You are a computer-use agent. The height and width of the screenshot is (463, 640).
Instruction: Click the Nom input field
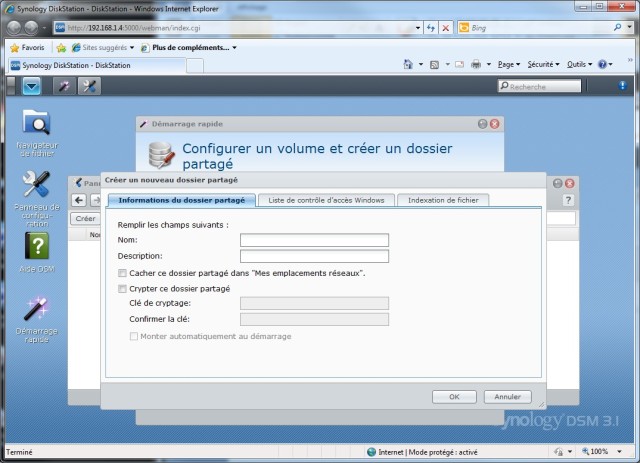click(314, 240)
